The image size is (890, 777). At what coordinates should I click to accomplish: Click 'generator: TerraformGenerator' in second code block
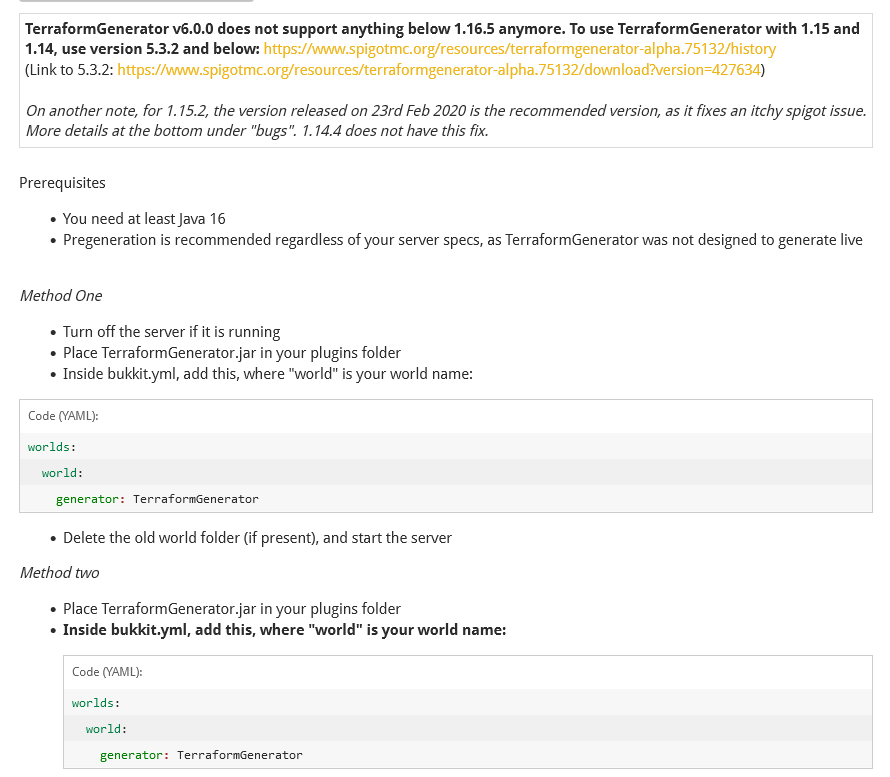click(x=201, y=755)
